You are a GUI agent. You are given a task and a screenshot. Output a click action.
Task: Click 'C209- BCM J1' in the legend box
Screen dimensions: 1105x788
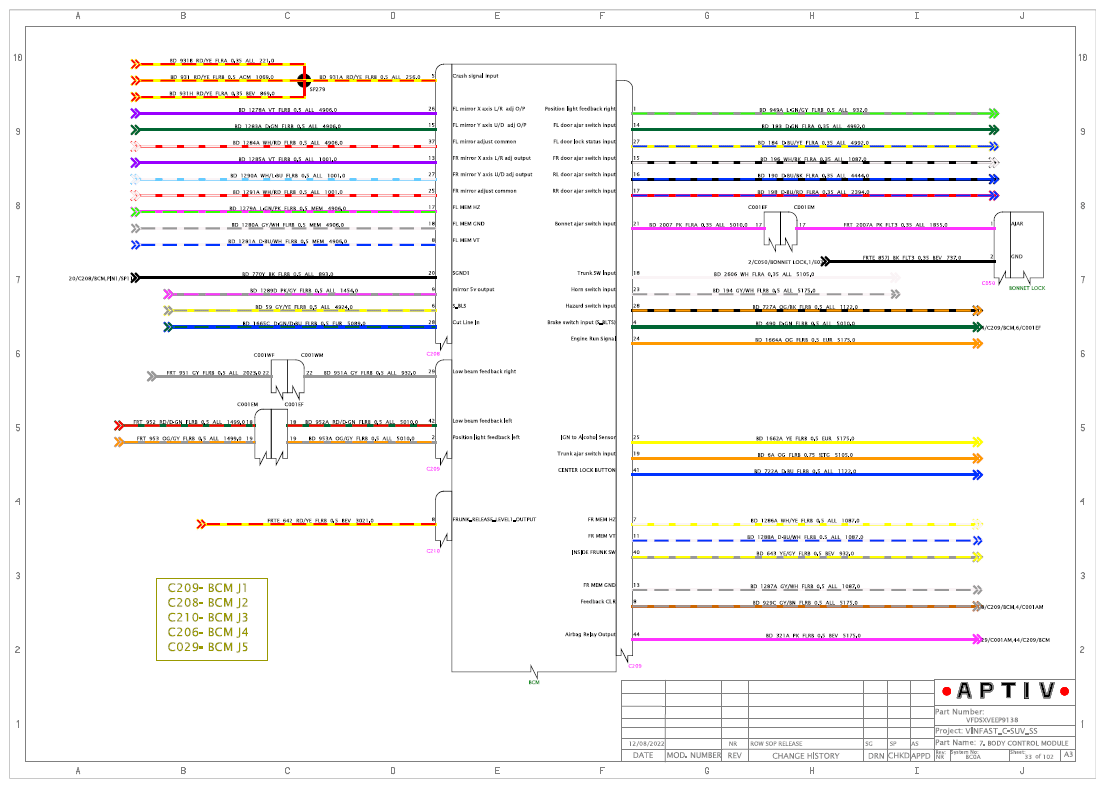[x=208, y=588]
